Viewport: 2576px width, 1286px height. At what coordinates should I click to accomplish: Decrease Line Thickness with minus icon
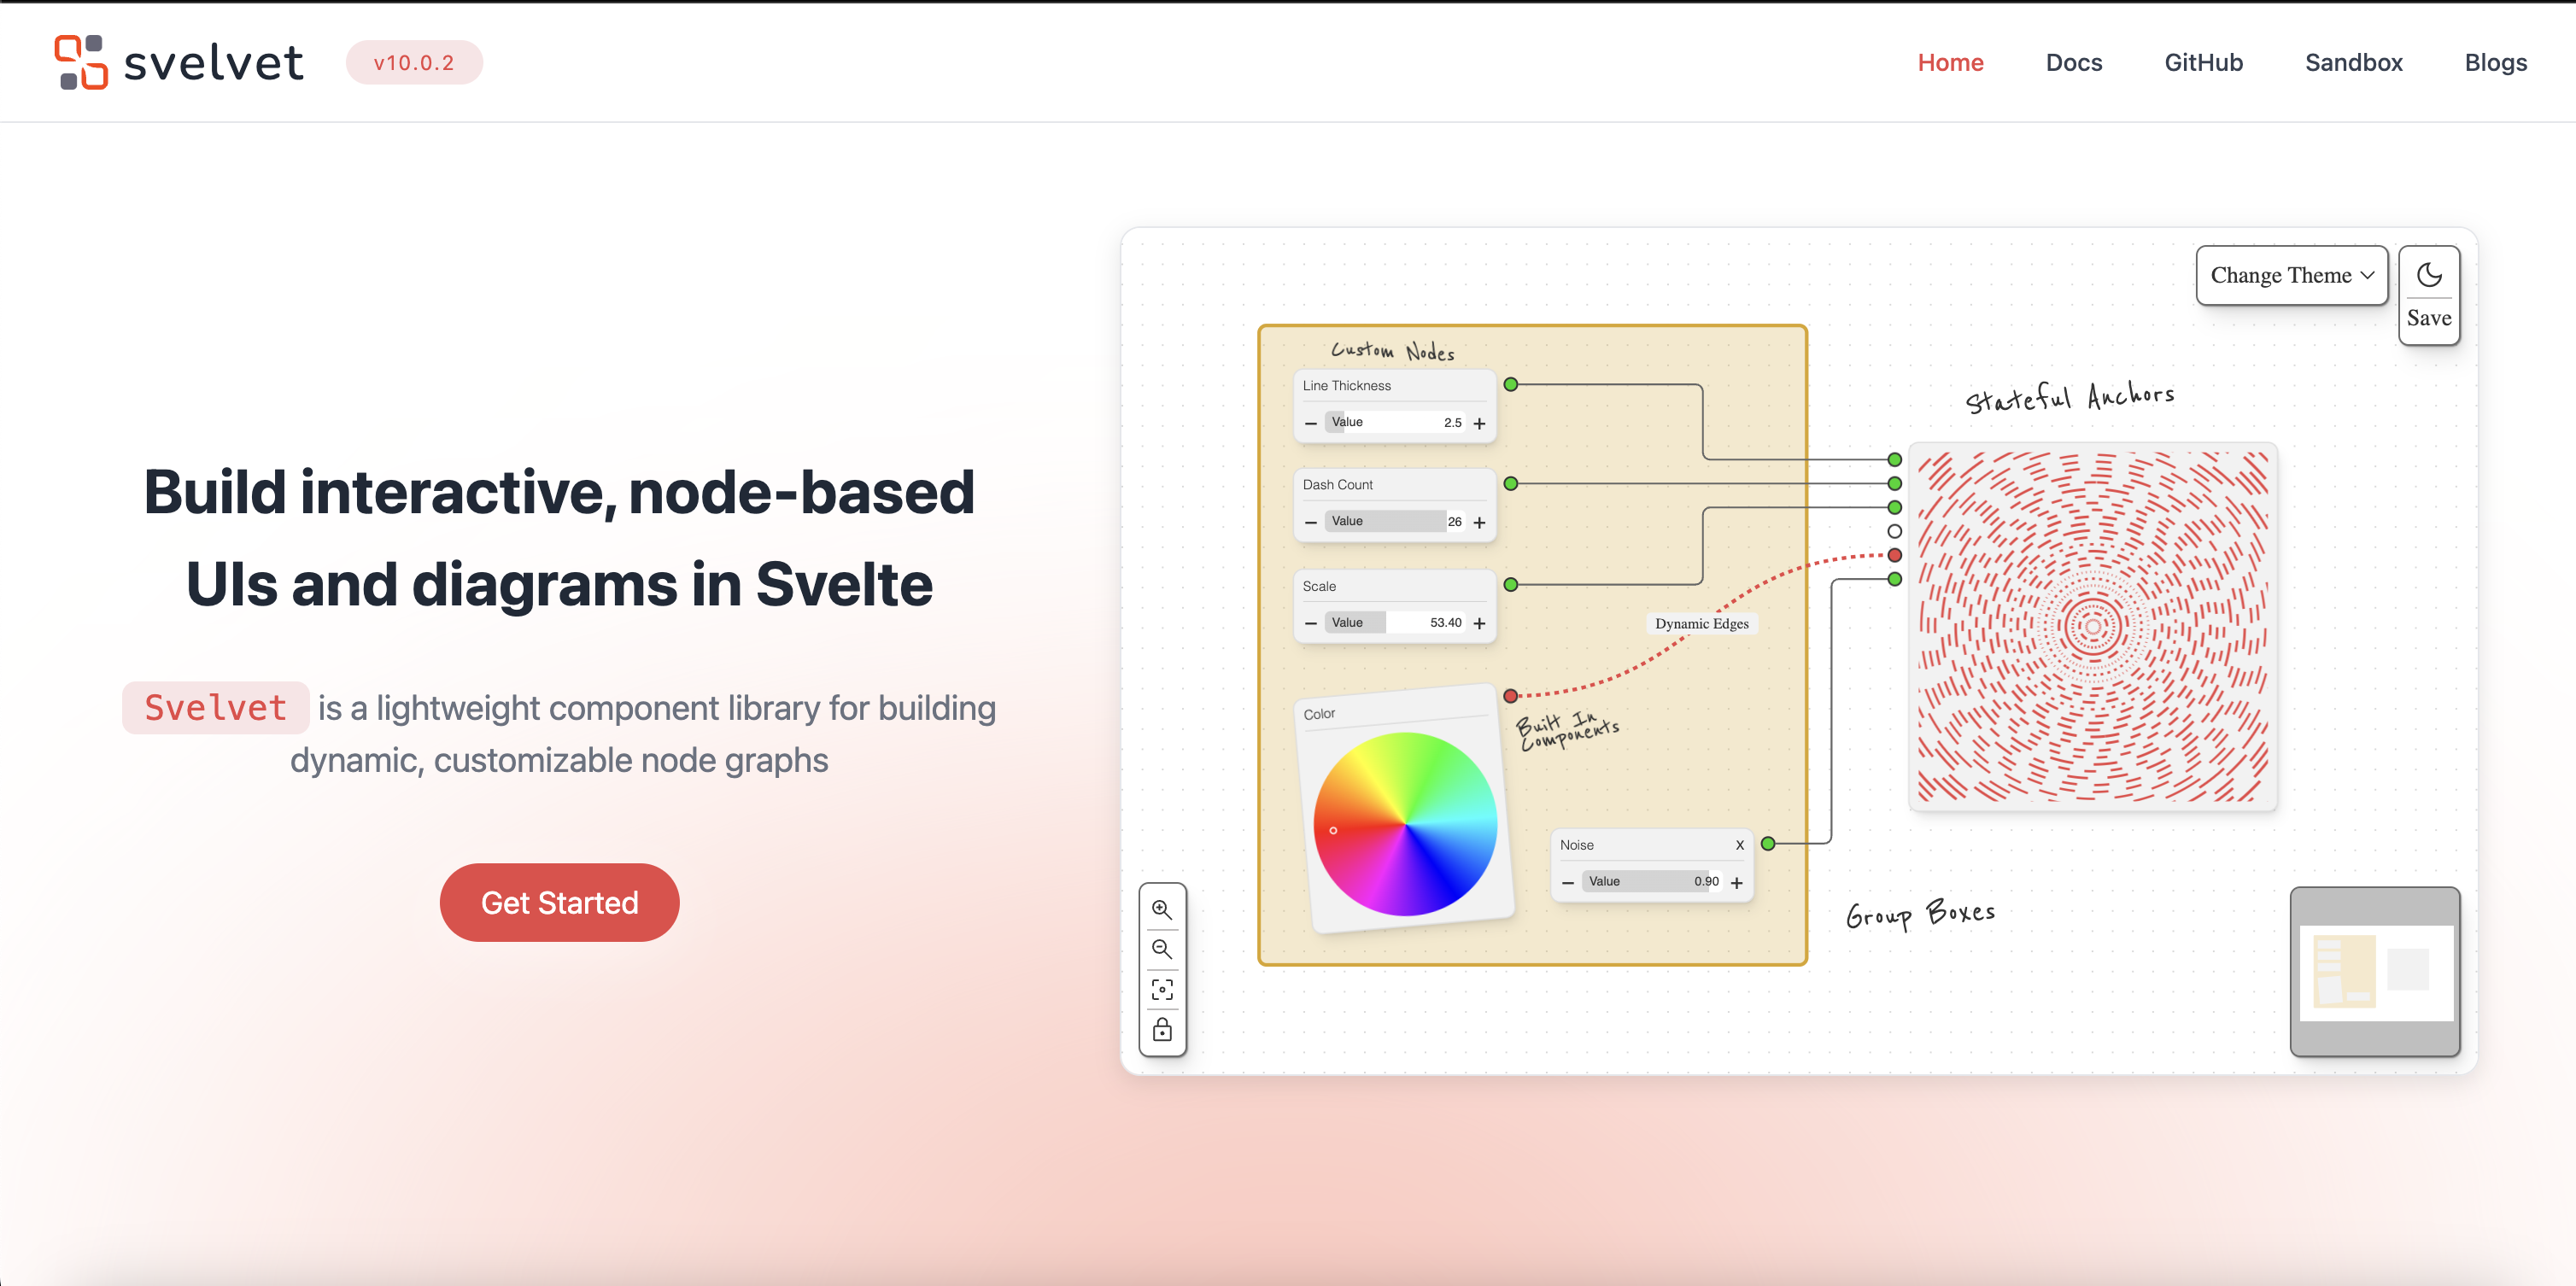coord(1311,423)
